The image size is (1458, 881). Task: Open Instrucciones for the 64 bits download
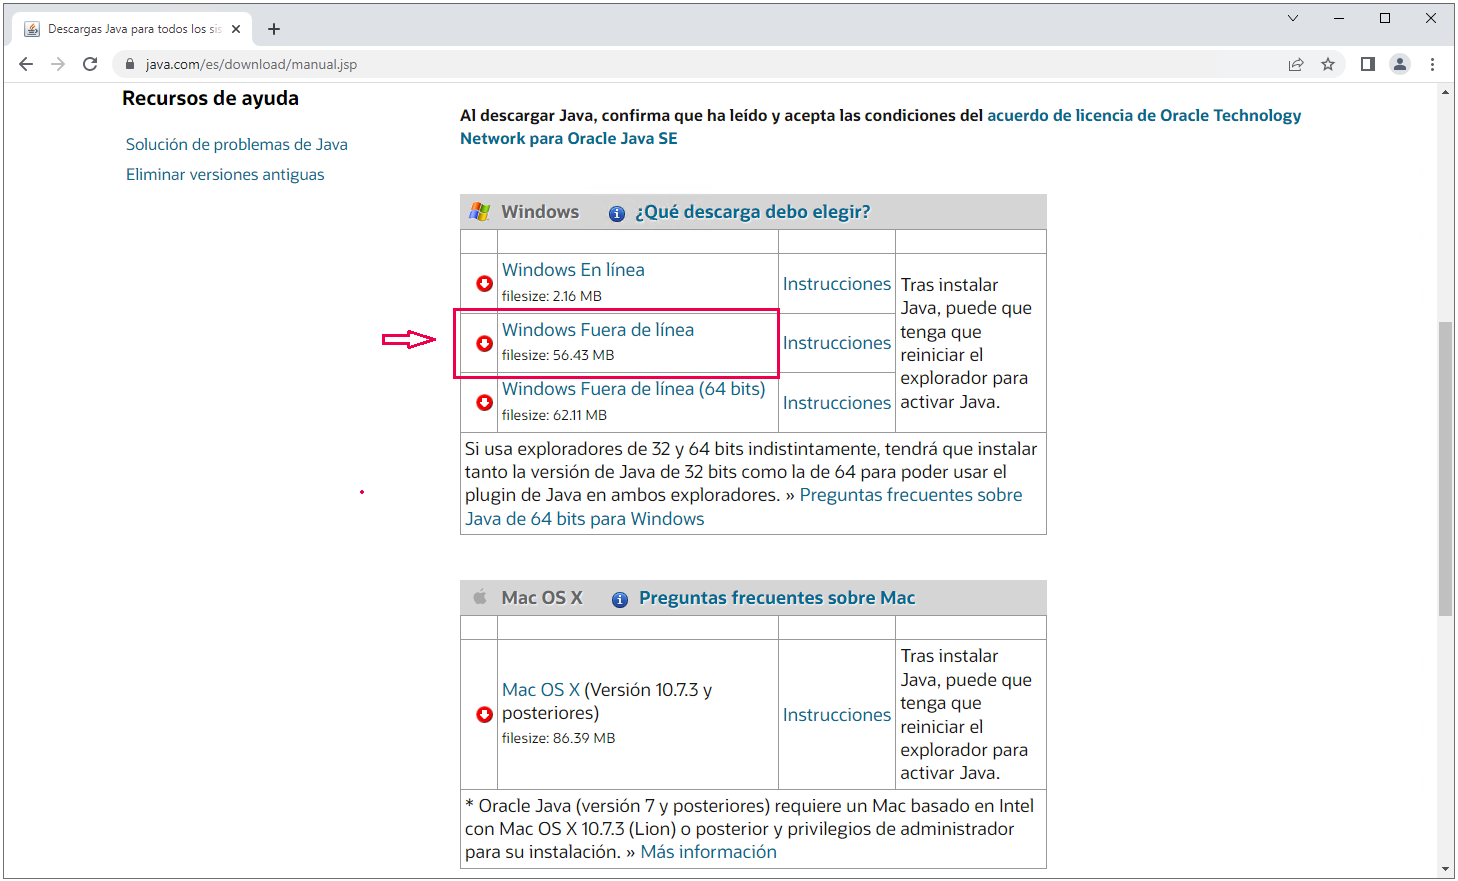[837, 403]
